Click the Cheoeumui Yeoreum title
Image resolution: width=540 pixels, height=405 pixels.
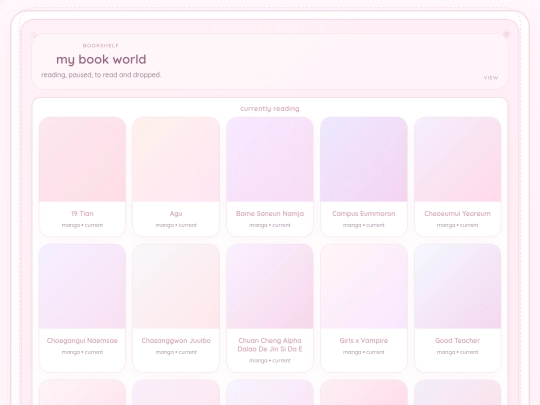457,214
